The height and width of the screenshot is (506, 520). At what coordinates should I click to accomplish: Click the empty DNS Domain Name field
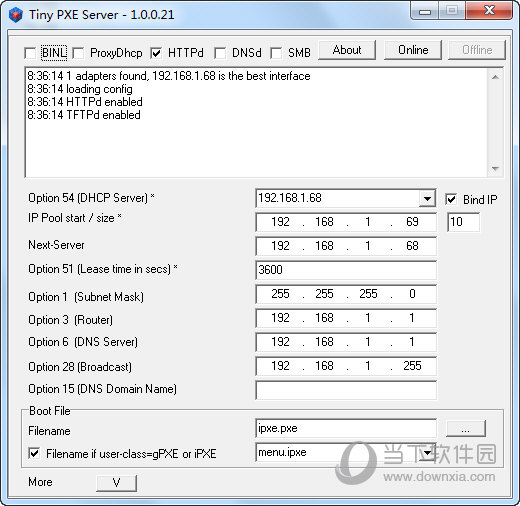tap(346, 390)
